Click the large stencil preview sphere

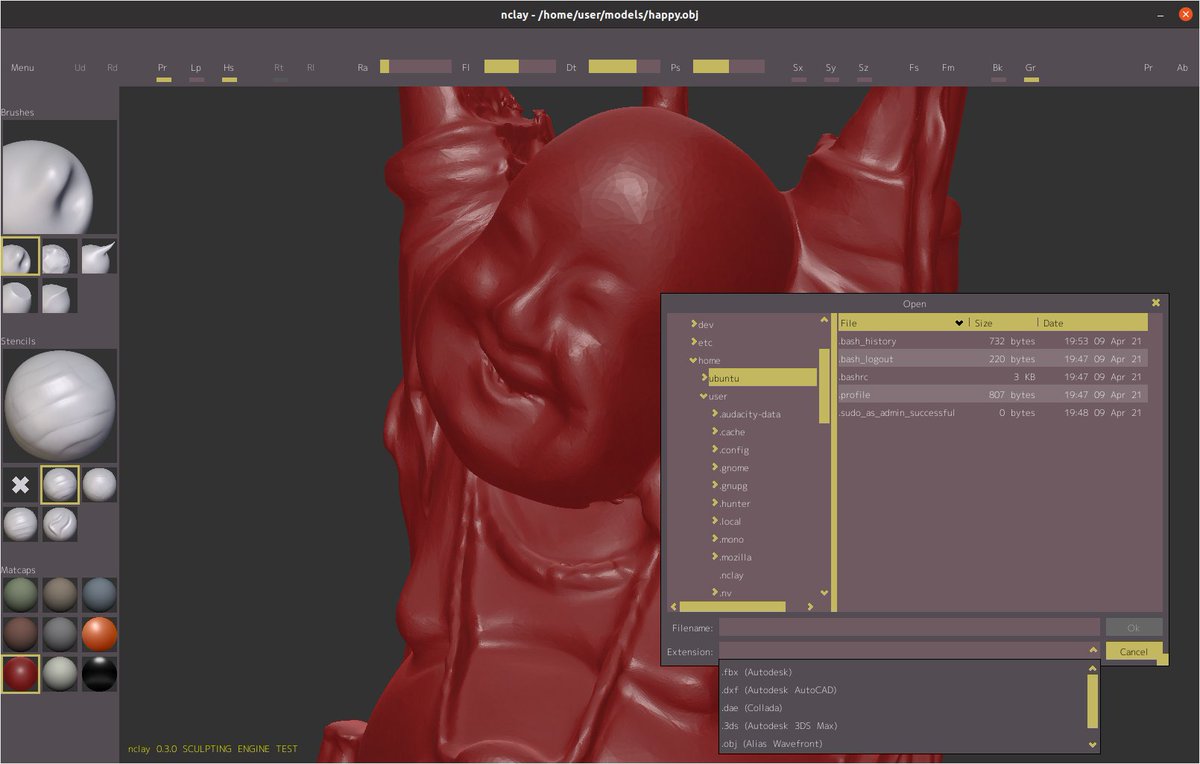tap(59, 406)
